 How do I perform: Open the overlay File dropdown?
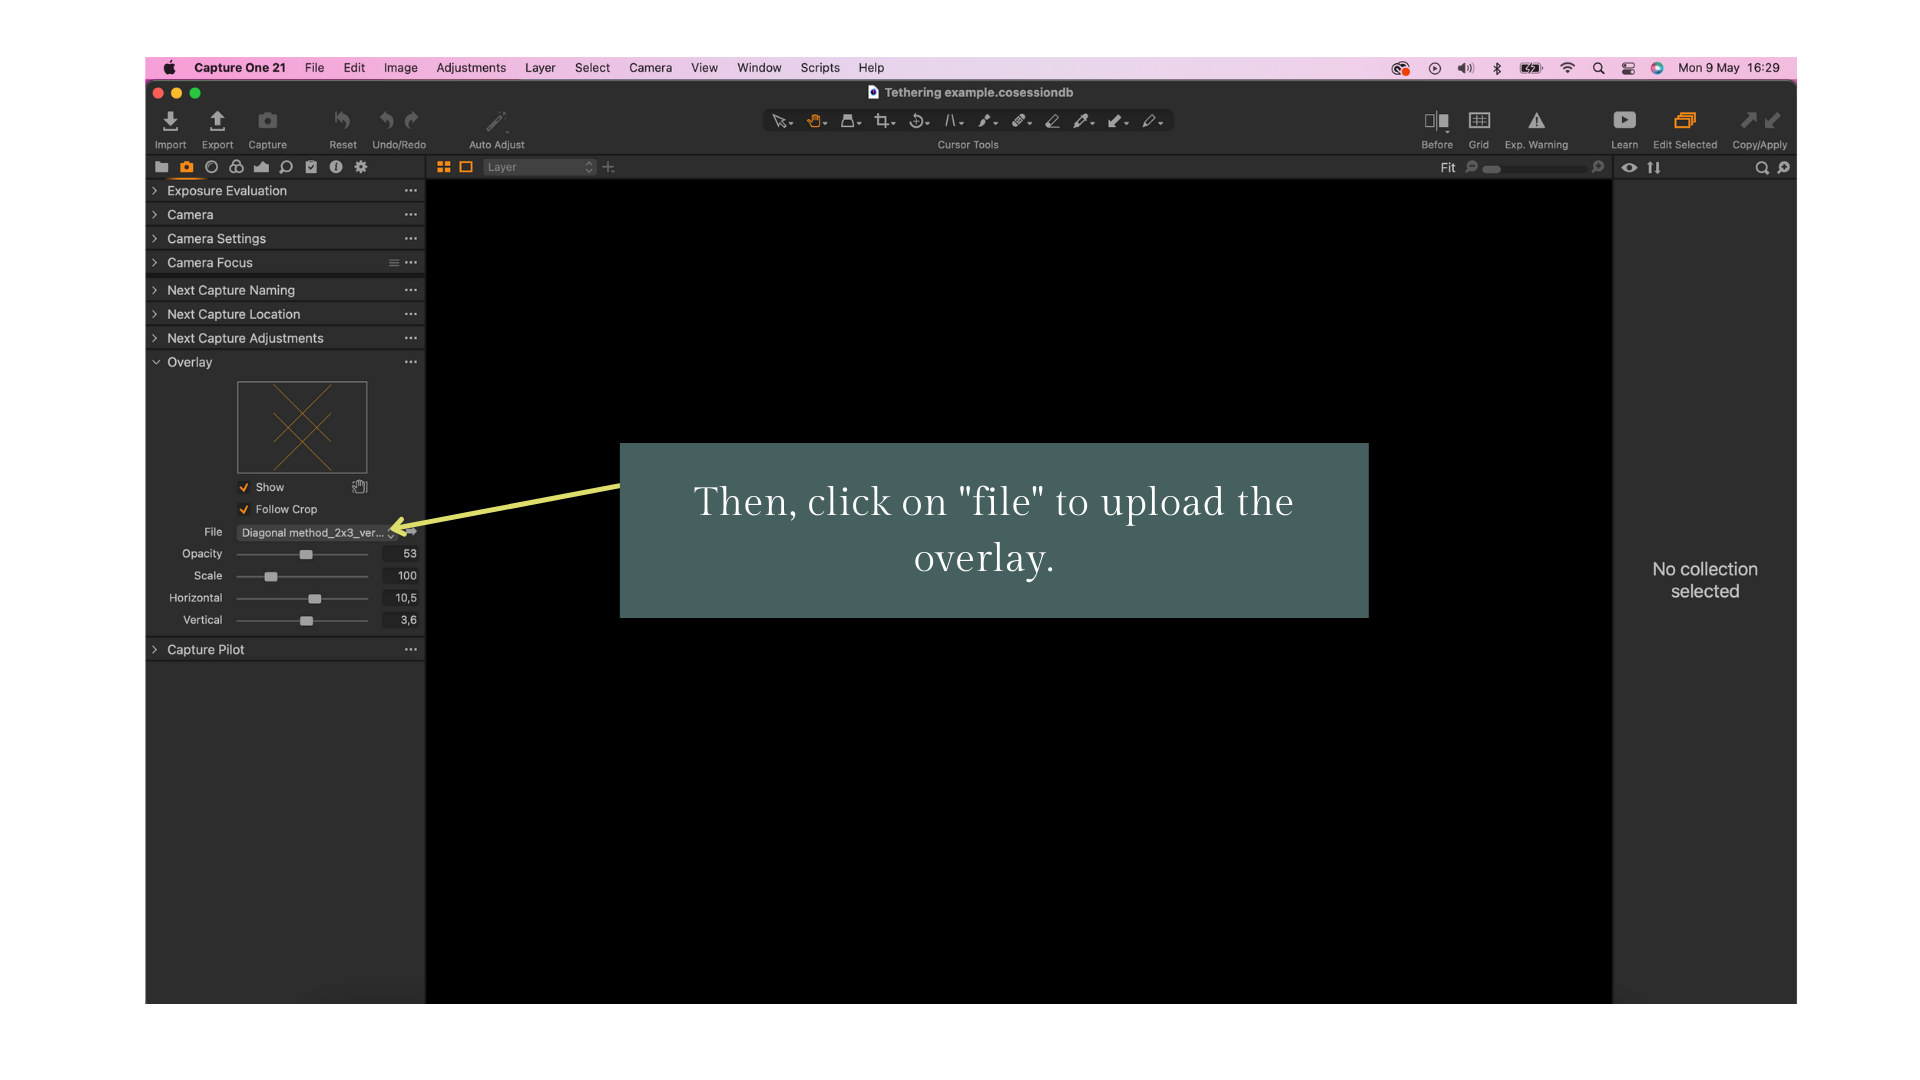click(315, 533)
